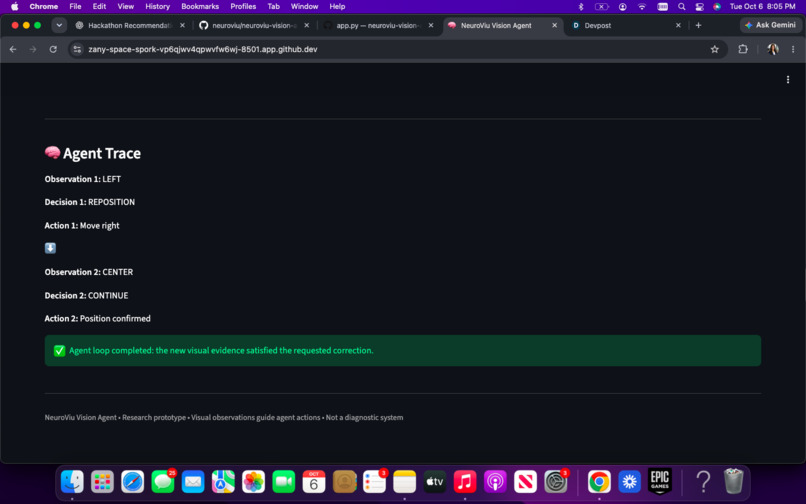Click the 'Action 2: Position confirmed' line

[98, 318]
